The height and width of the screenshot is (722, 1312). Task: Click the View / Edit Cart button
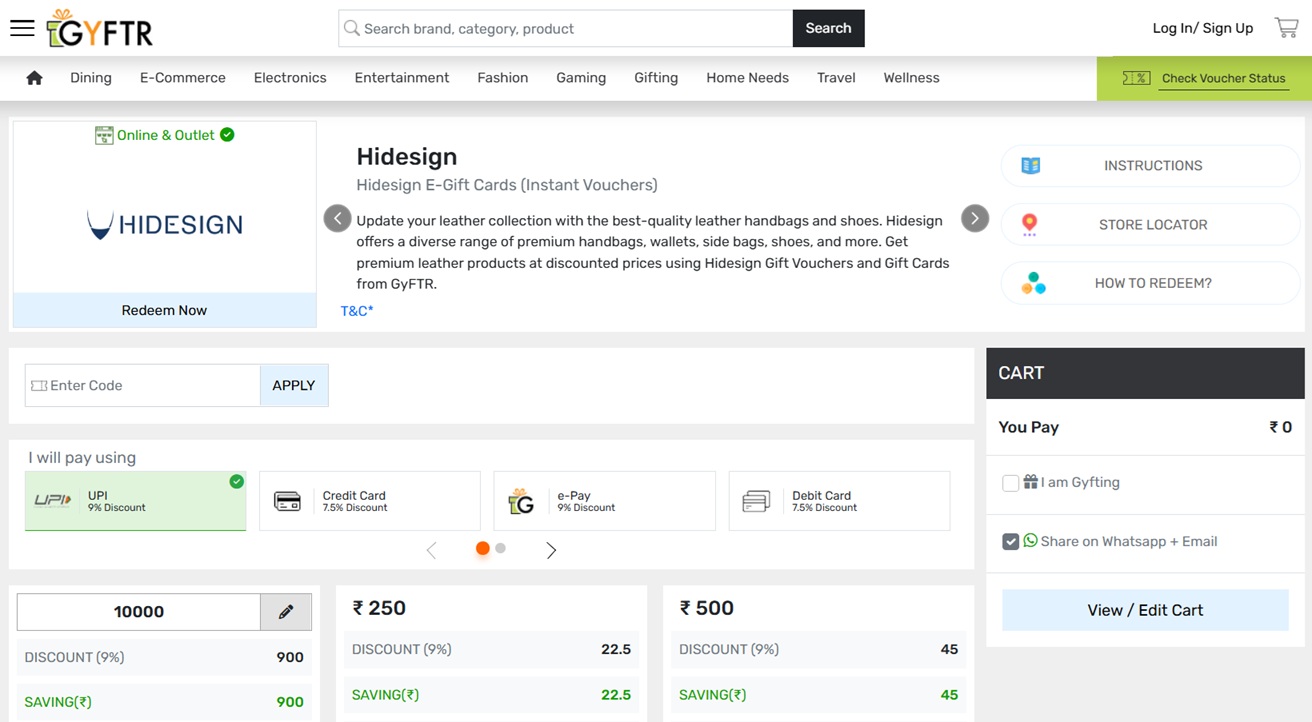point(1145,610)
